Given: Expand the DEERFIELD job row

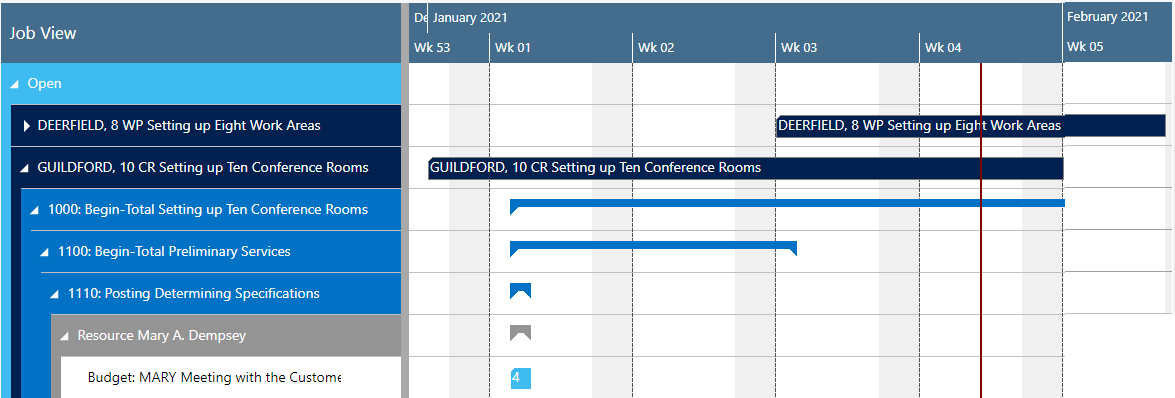Looking at the screenshot, I should coord(27,126).
